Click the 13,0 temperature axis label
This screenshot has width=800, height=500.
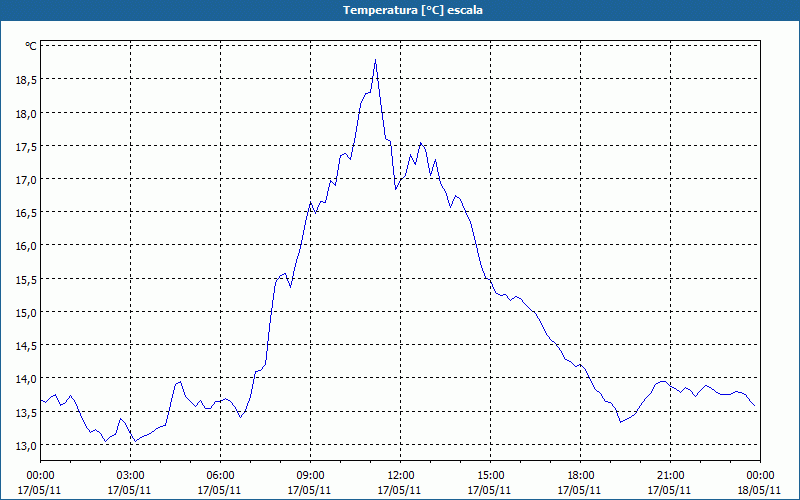[27, 446]
